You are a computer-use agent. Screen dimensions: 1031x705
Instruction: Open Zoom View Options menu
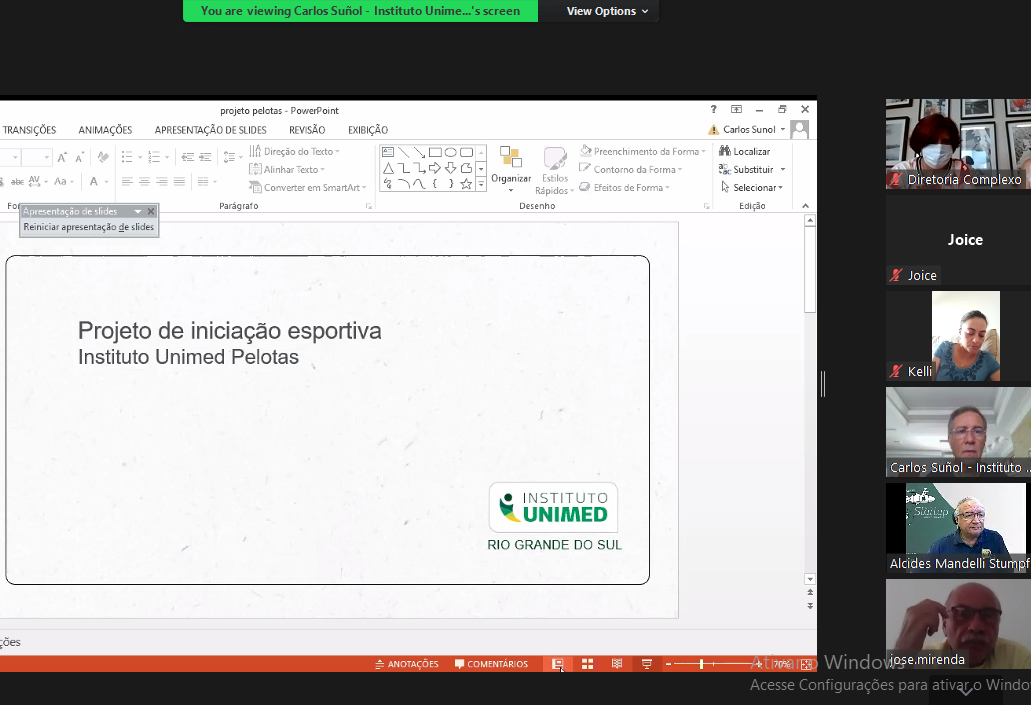(607, 11)
